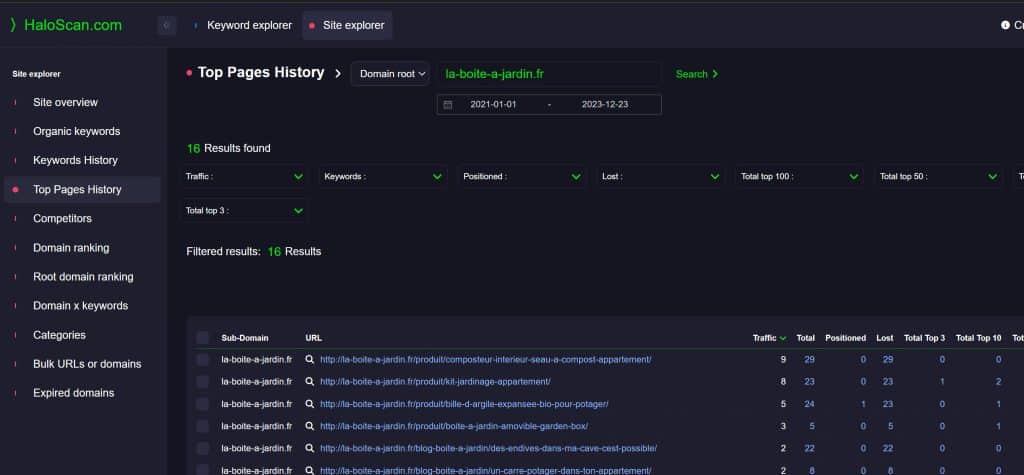The height and width of the screenshot is (475, 1024).
Task: Open the Keyword explorer tab
Action: 249,25
